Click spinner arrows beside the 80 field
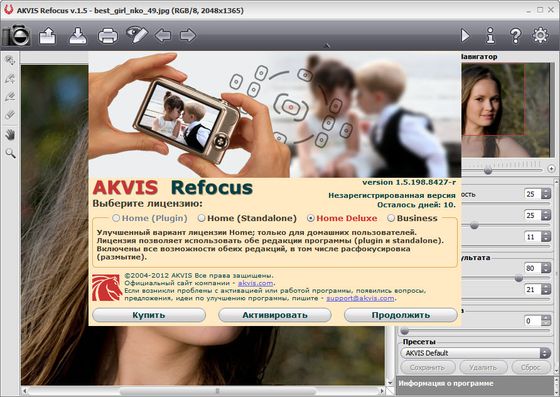The width and height of the screenshot is (560, 397). pyautogui.click(x=546, y=268)
